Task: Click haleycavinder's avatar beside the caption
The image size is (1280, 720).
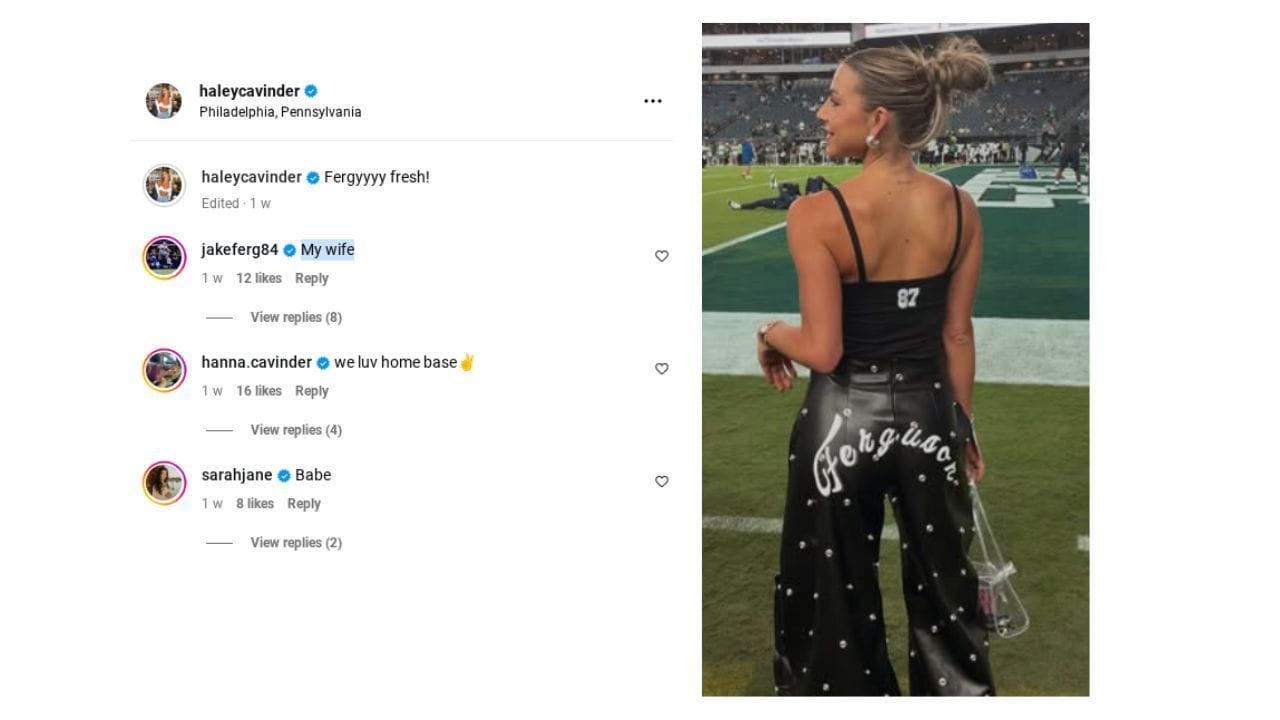Action: [x=164, y=186]
